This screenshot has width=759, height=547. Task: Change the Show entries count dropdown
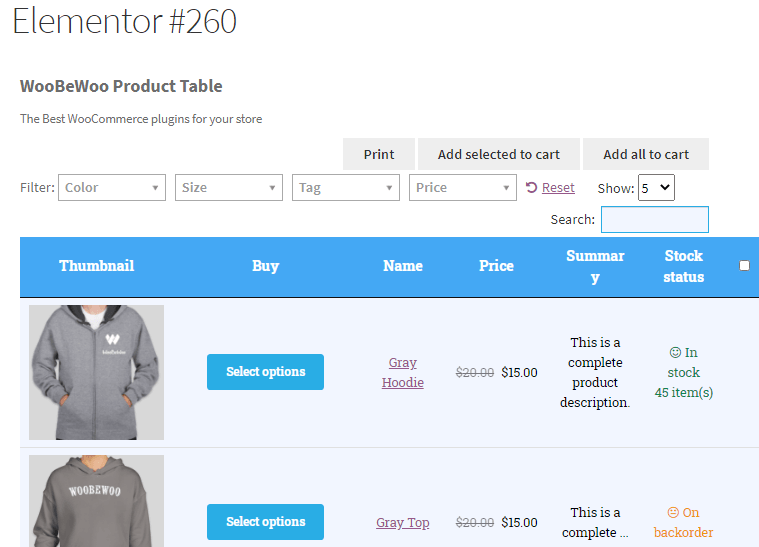coord(656,187)
